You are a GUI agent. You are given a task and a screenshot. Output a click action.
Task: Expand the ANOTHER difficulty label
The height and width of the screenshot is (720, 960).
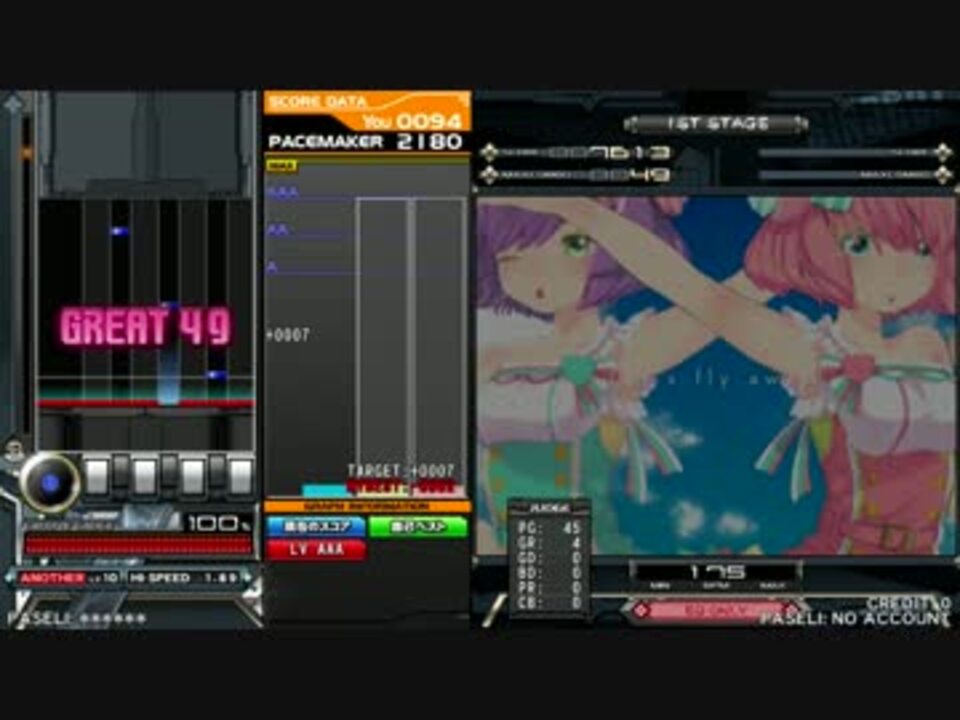point(69,578)
